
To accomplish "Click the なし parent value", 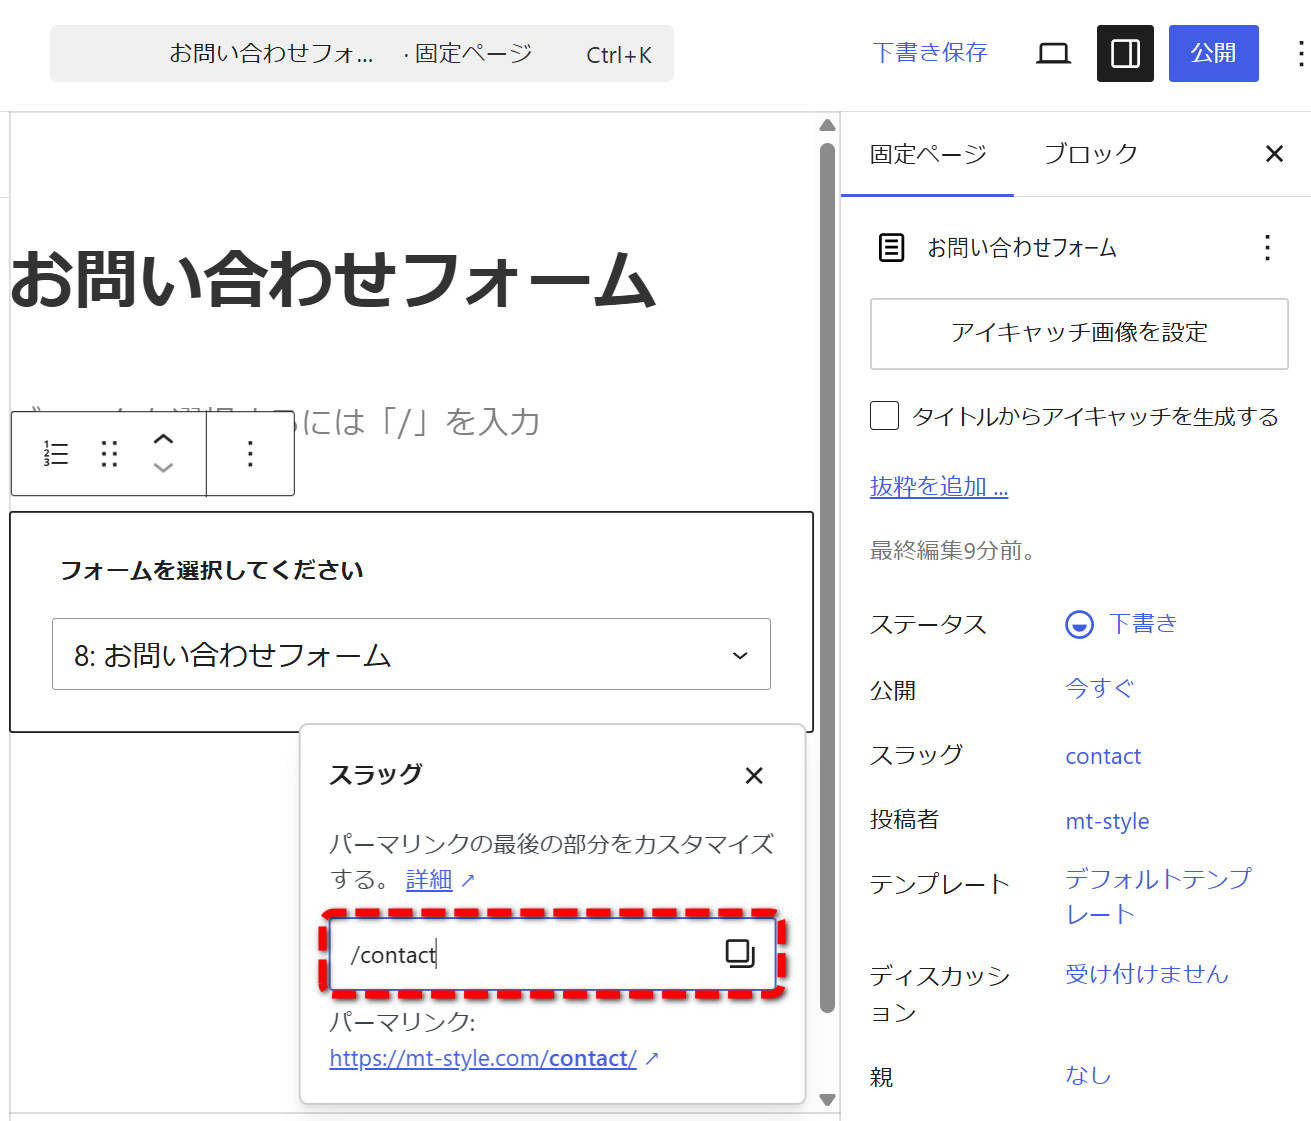I will tap(1088, 1075).
